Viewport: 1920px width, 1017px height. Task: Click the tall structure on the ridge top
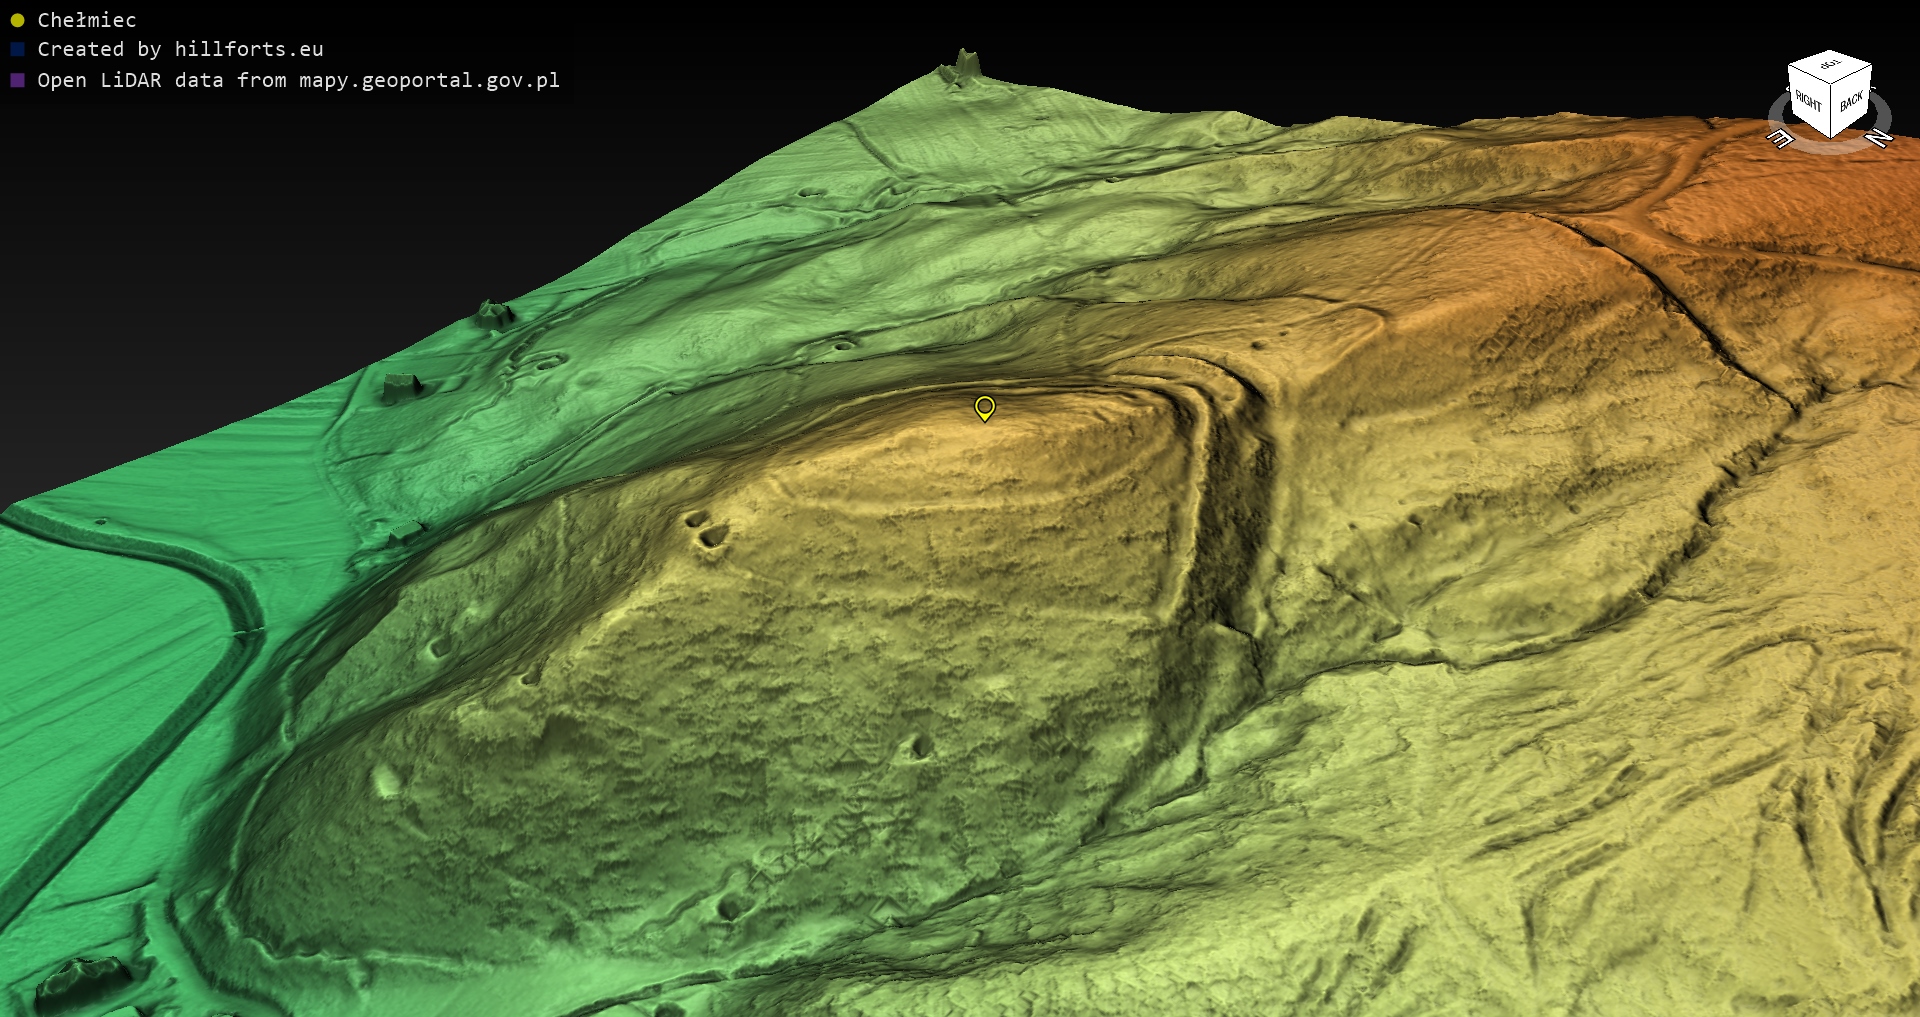click(x=965, y=64)
